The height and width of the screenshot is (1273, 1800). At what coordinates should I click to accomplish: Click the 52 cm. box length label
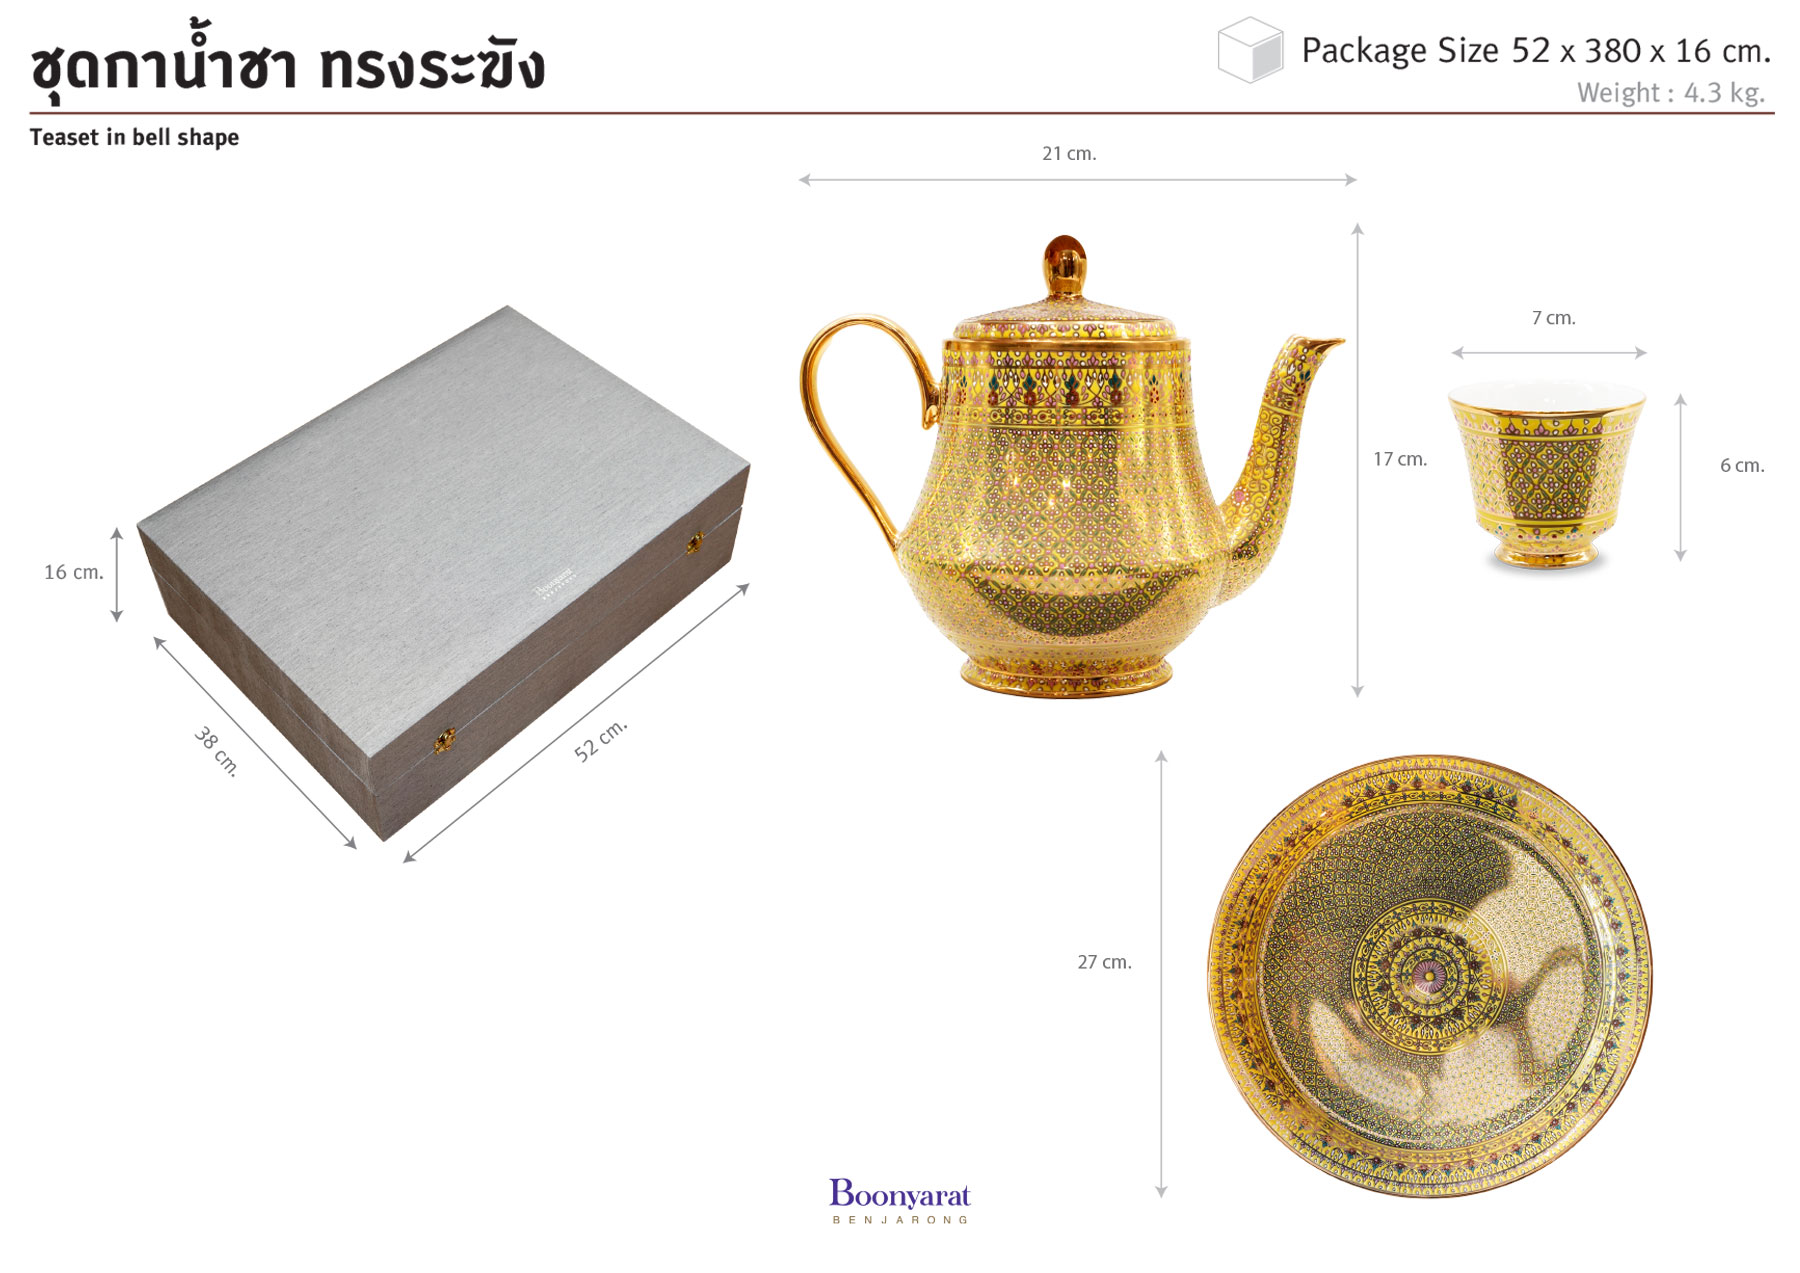click(600, 740)
